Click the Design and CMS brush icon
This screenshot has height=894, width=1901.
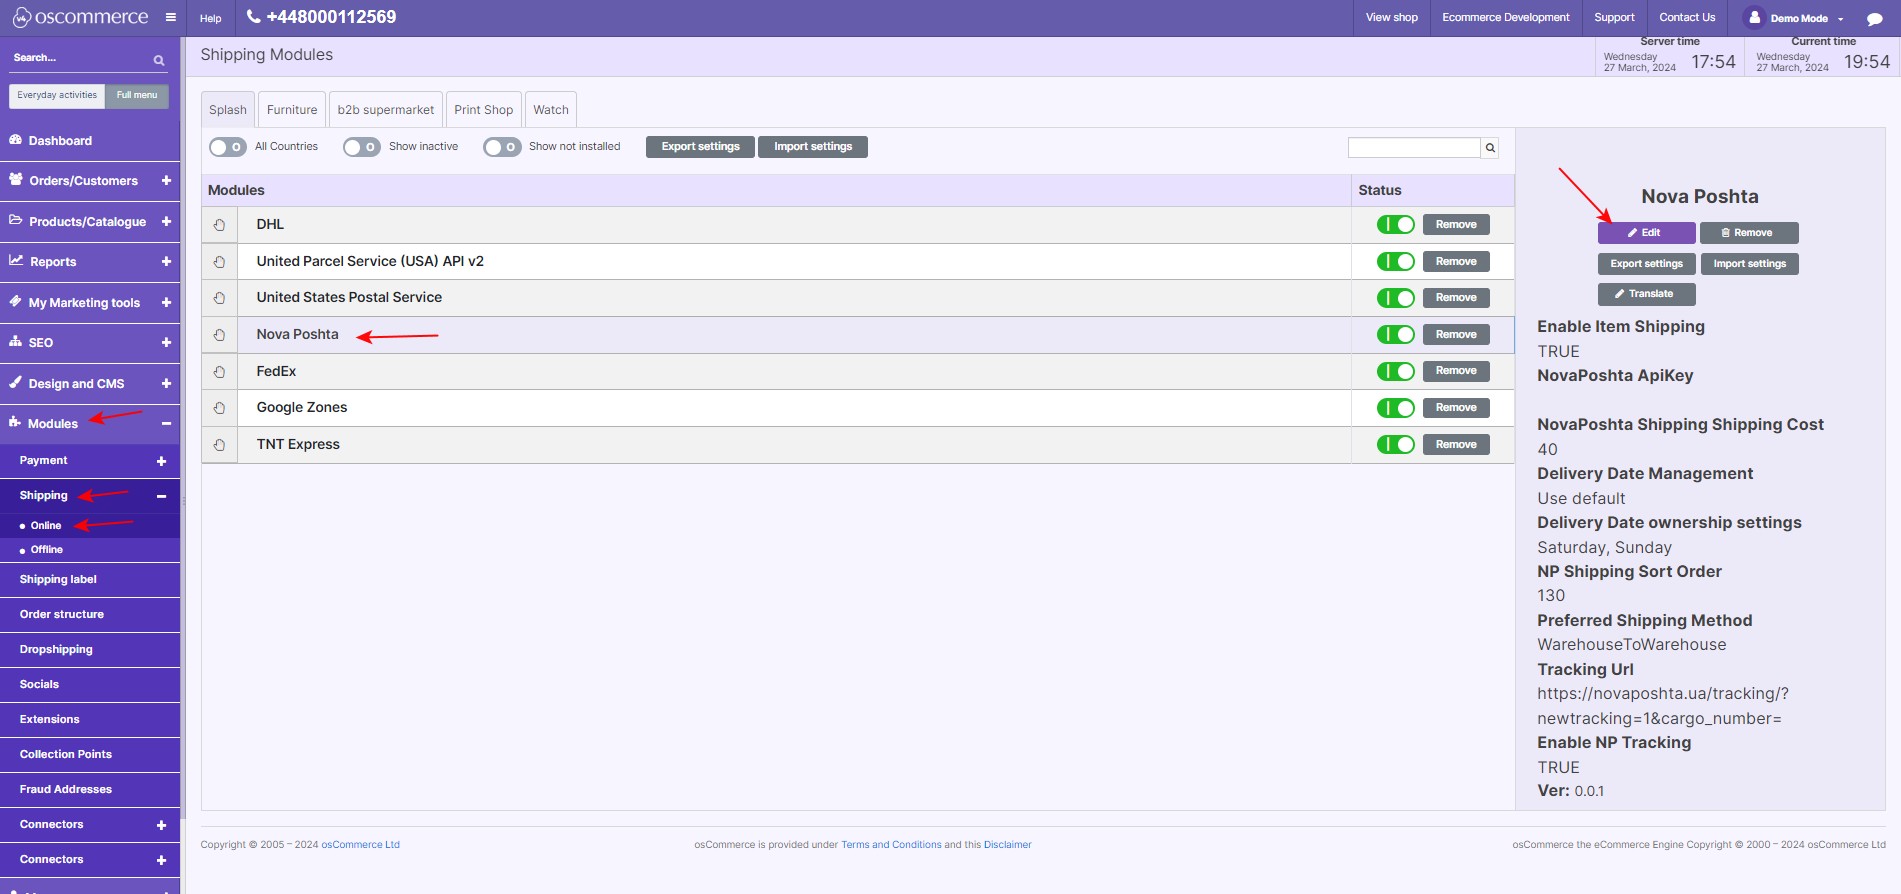pyautogui.click(x=15, y=382)
